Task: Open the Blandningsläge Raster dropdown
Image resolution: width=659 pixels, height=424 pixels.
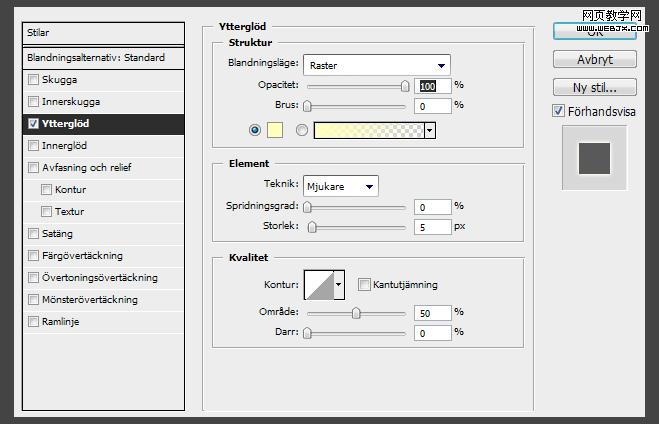Action: coord(376,65)
